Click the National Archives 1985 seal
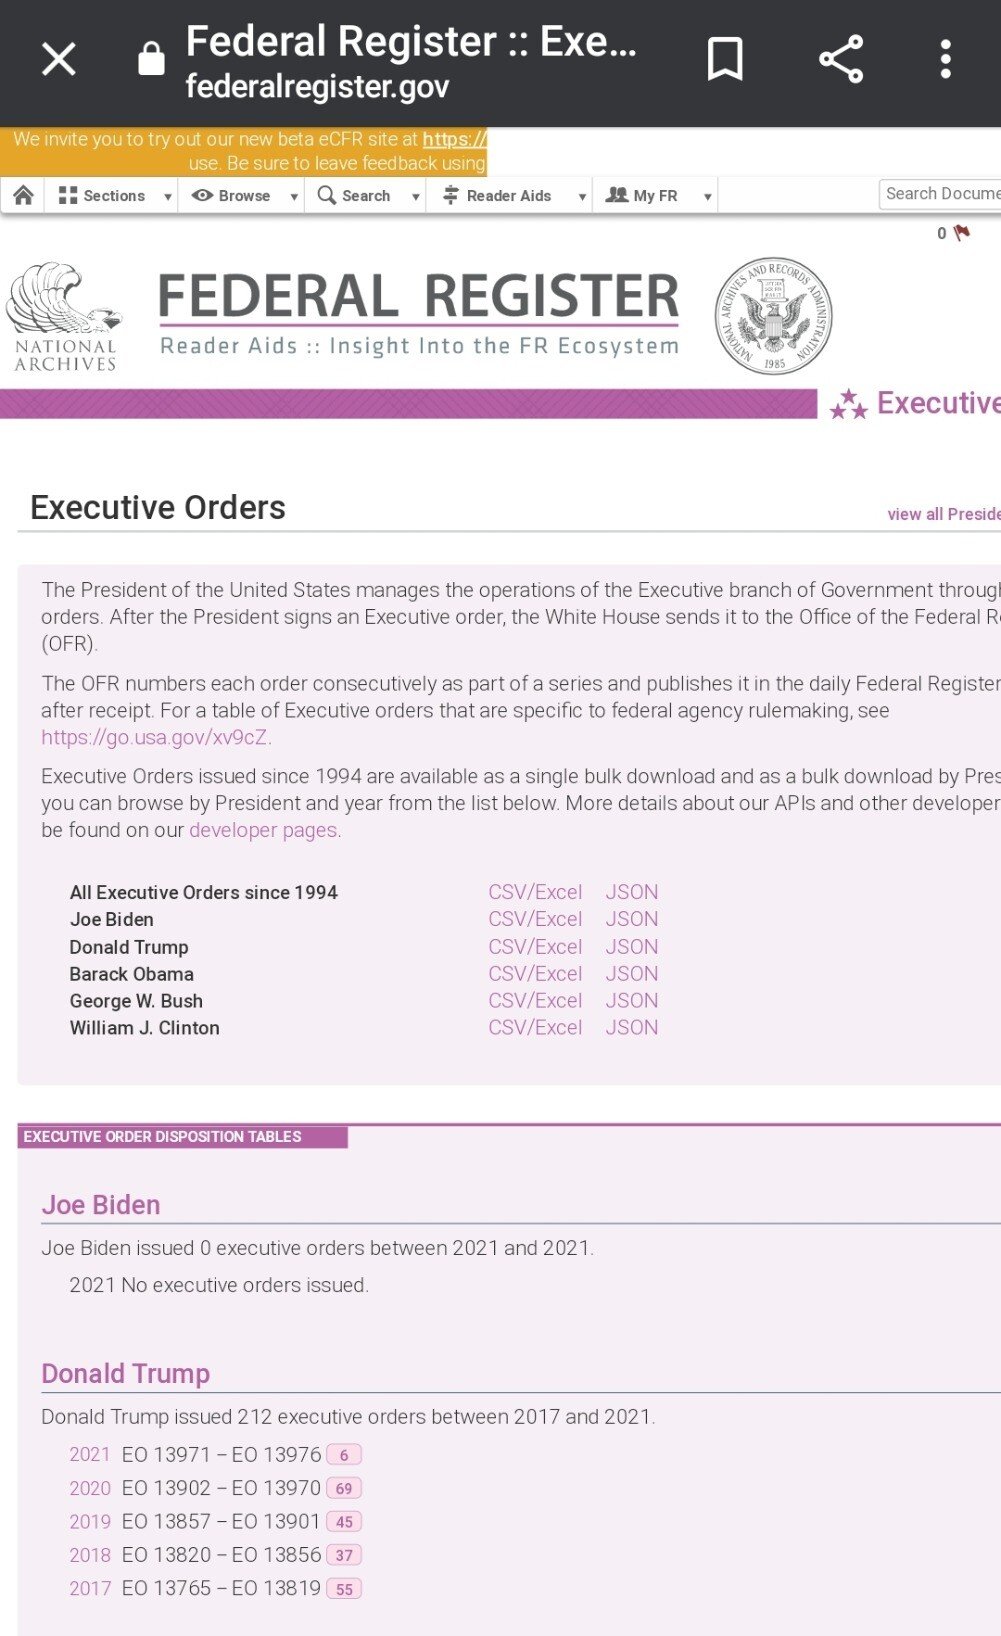Image resolution: width=1001 pixels, height=1636 pixels. pyautogui.click(x=773, y=316)
